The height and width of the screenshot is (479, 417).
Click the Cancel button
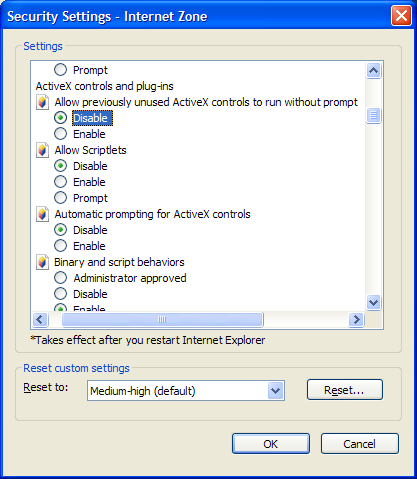tap(360, 444)
